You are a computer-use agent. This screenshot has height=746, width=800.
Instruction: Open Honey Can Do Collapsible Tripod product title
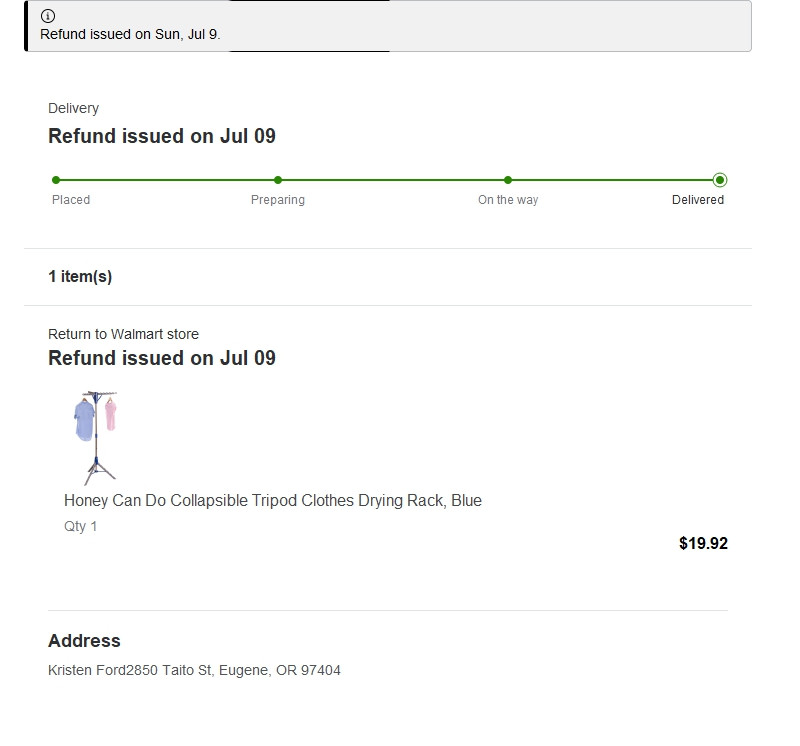[273, 501]
